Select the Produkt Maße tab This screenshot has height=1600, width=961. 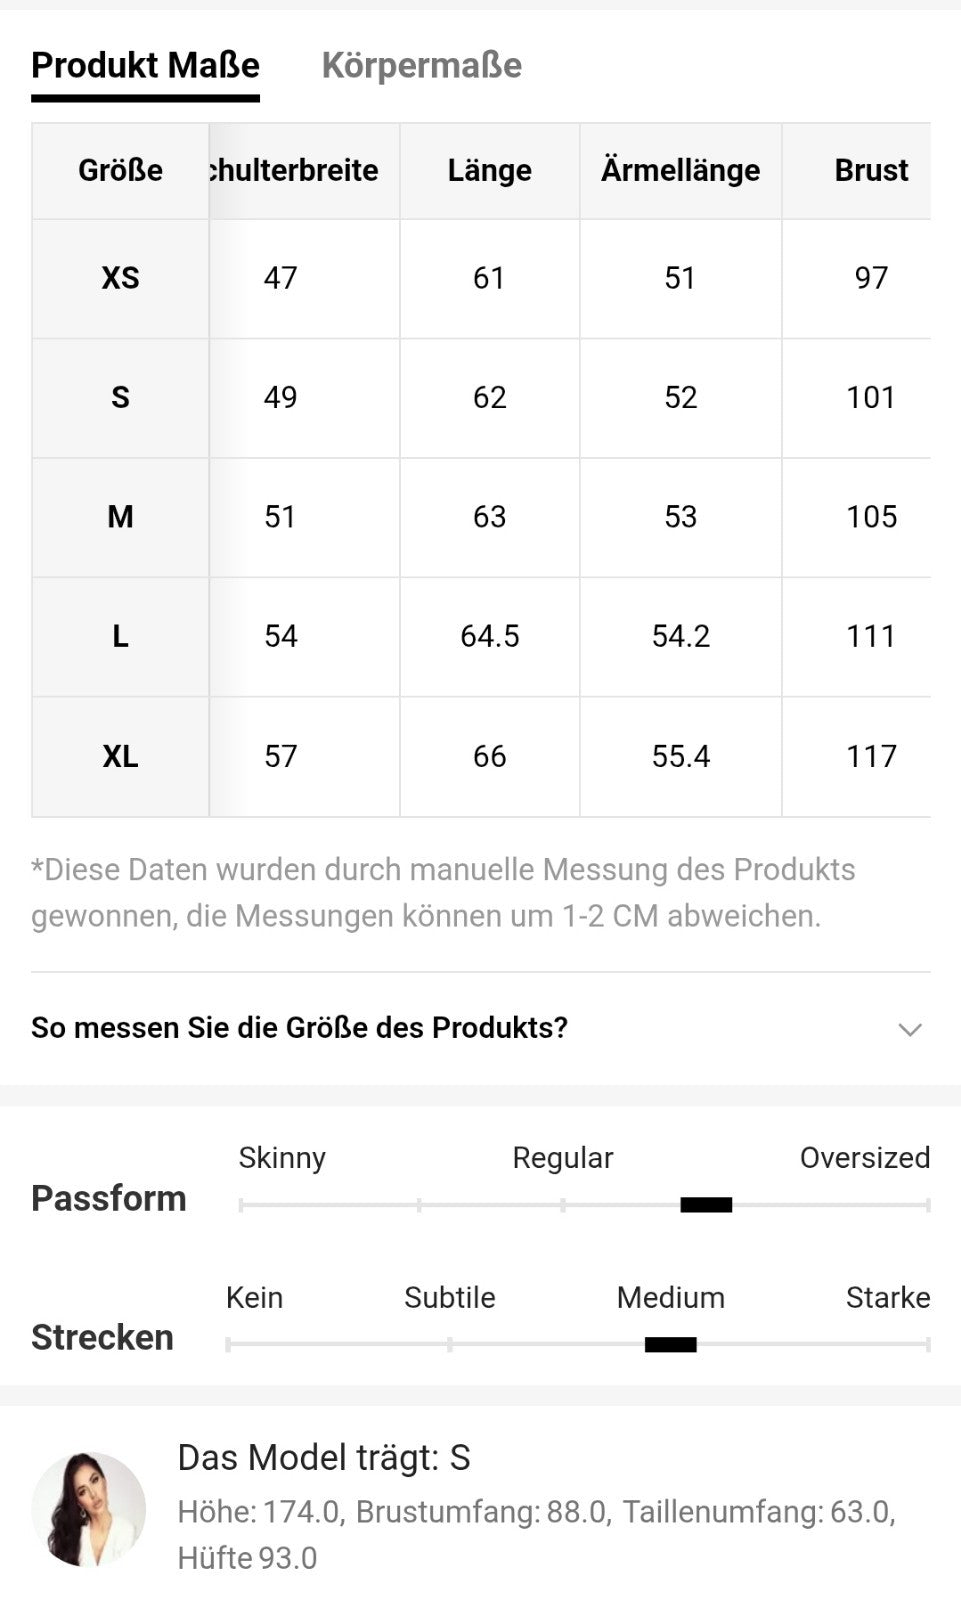pyautogui.click(x=145, y=66)
